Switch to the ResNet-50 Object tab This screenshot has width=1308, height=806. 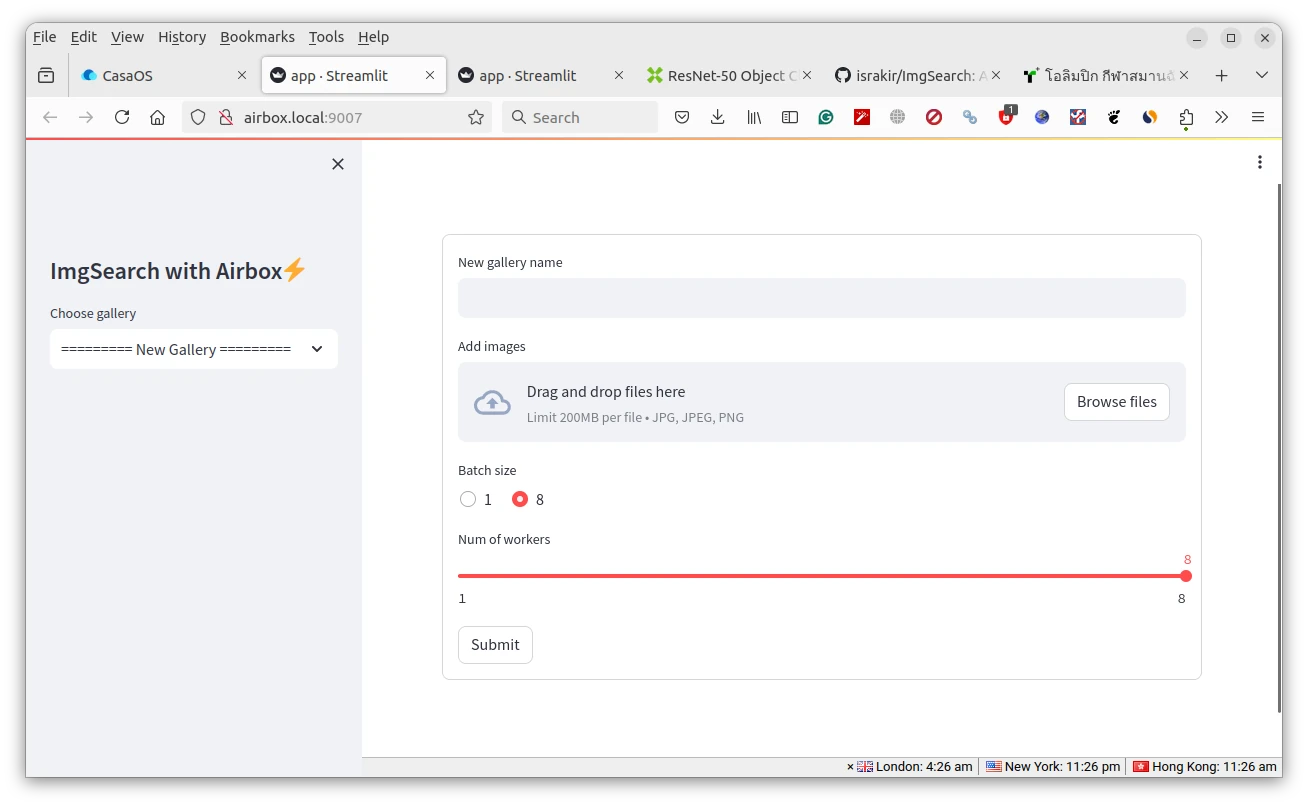729,75
